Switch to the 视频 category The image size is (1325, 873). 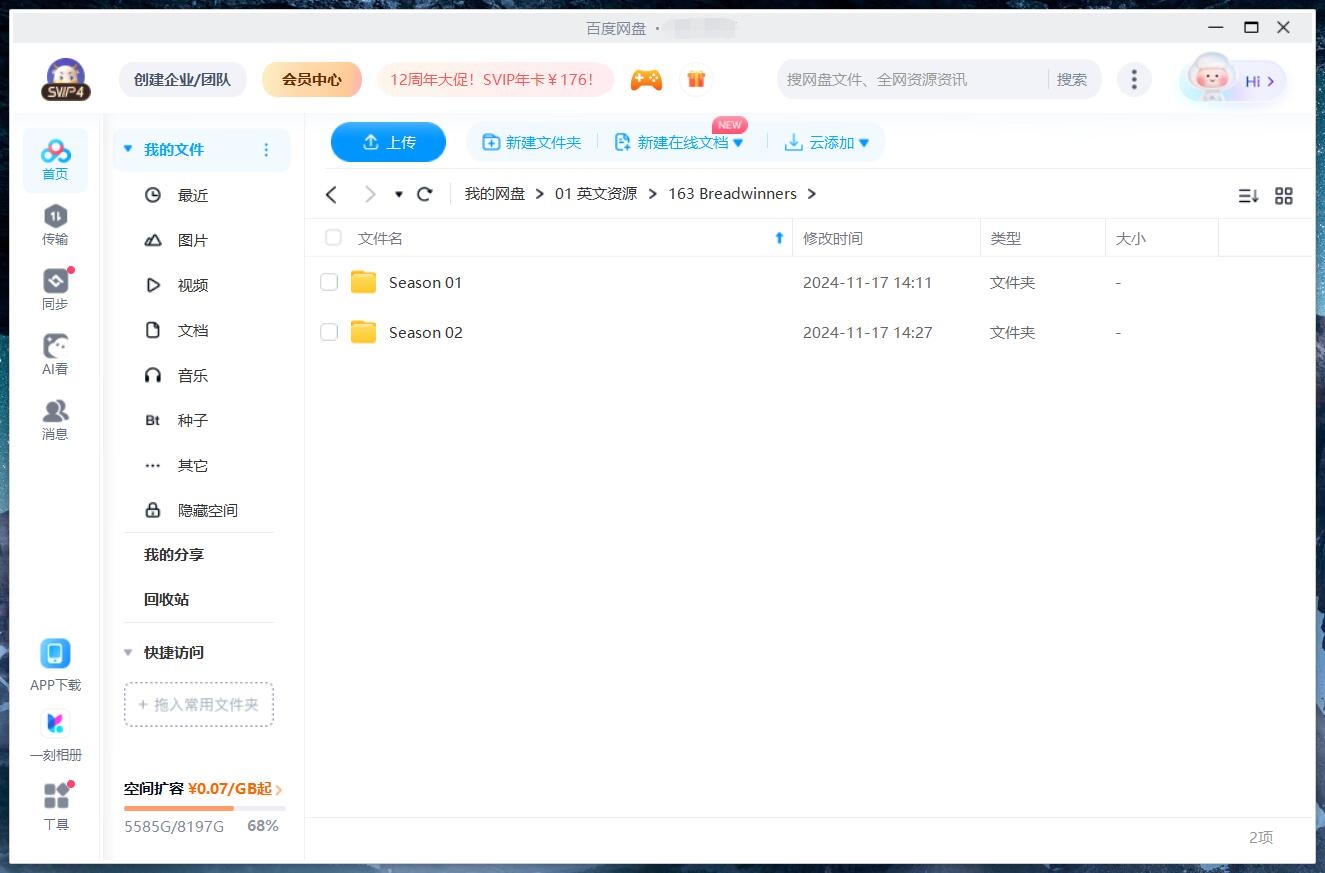click(x=191, y=285)
